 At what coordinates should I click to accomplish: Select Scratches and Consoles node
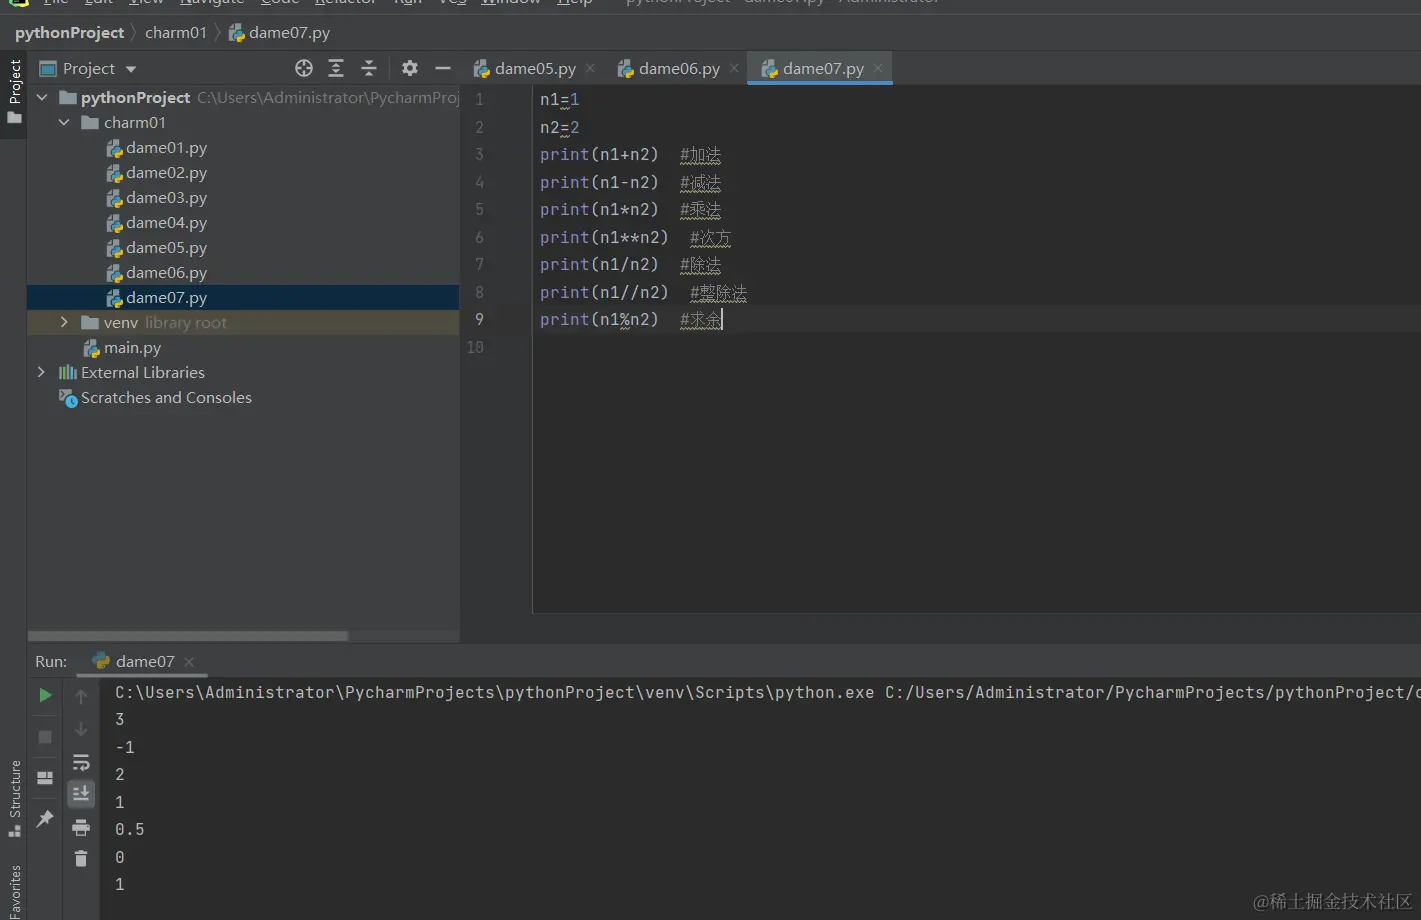166,398
